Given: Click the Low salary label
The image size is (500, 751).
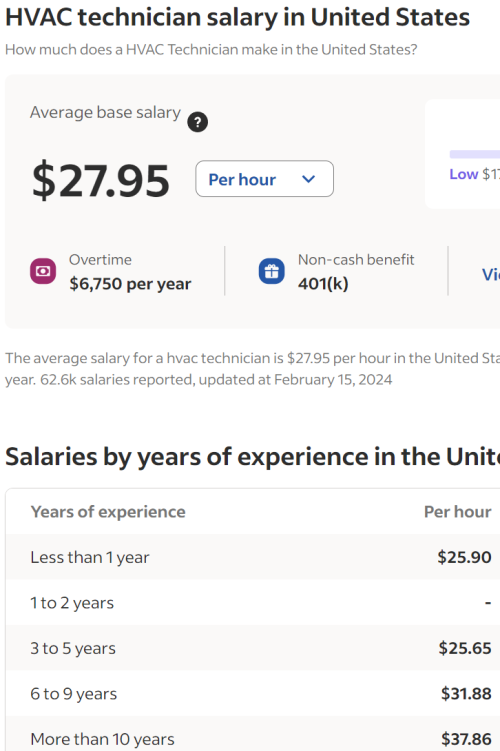Looking at the screenshot, I should (464, 174).
